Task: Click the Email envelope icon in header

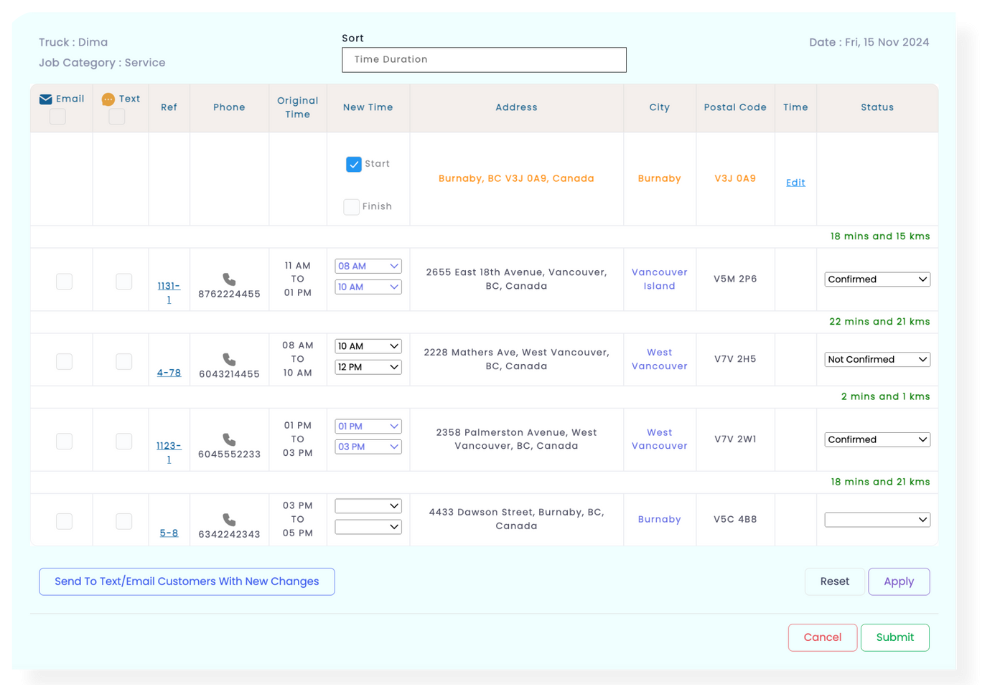Action: [45, 99]
